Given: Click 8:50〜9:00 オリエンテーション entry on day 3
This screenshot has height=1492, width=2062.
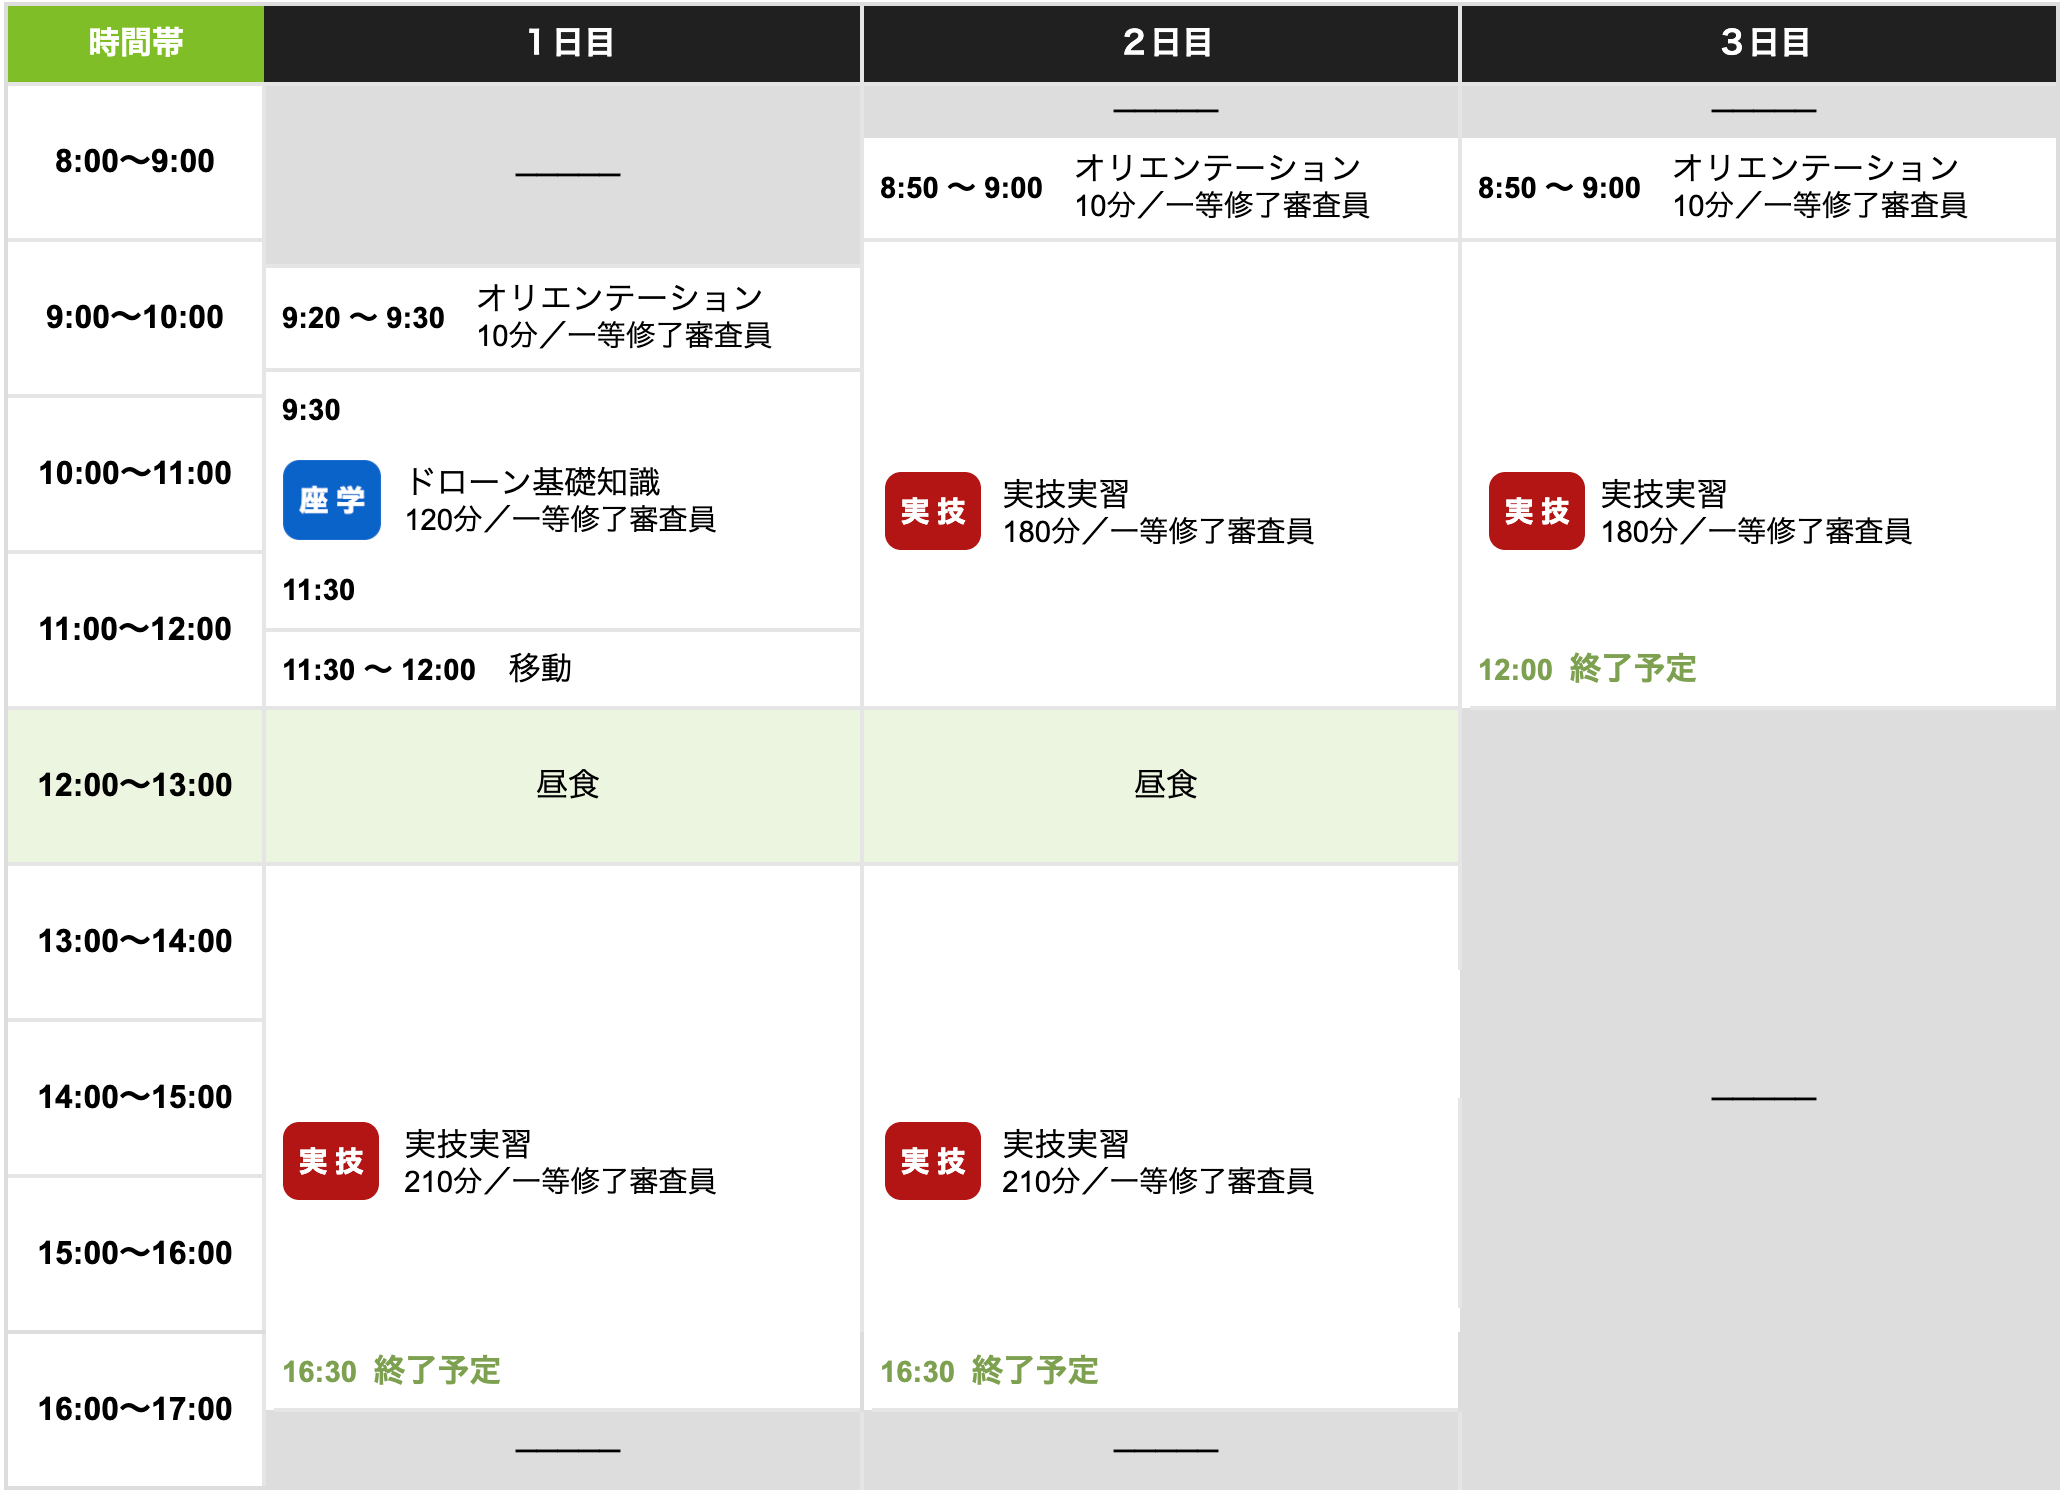Looking at the screenshot, I should click(1722, 187).
